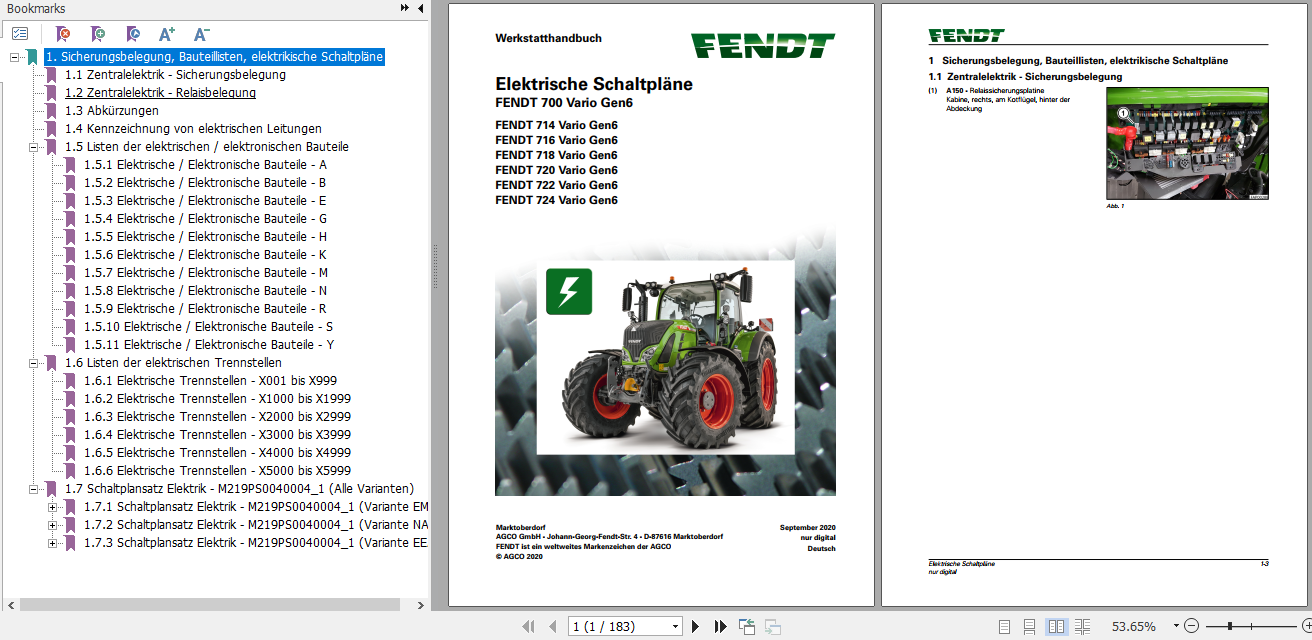Viewport: 1312px width, 640px height.
Task: Open bookmark 1.5.8 Bauteile - N
Action: pyautogui.click(x=205, y=291)
